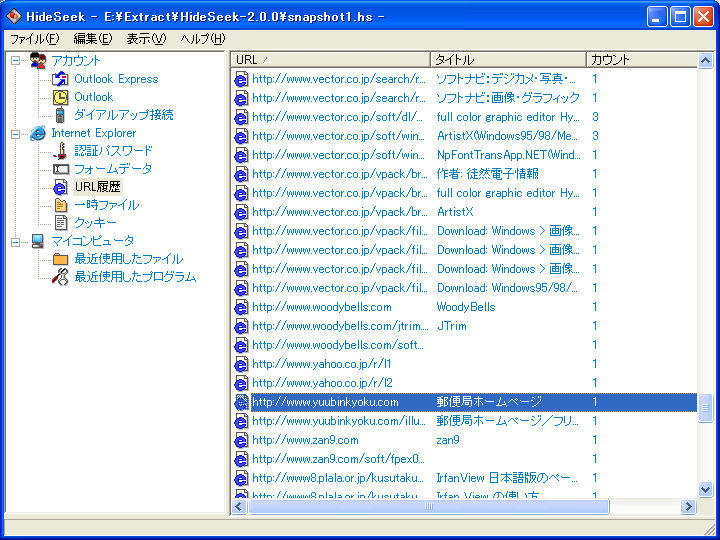Click the ダイアルアップ接続 phone icon
This screenshot has height=540, width=720.
60,115
